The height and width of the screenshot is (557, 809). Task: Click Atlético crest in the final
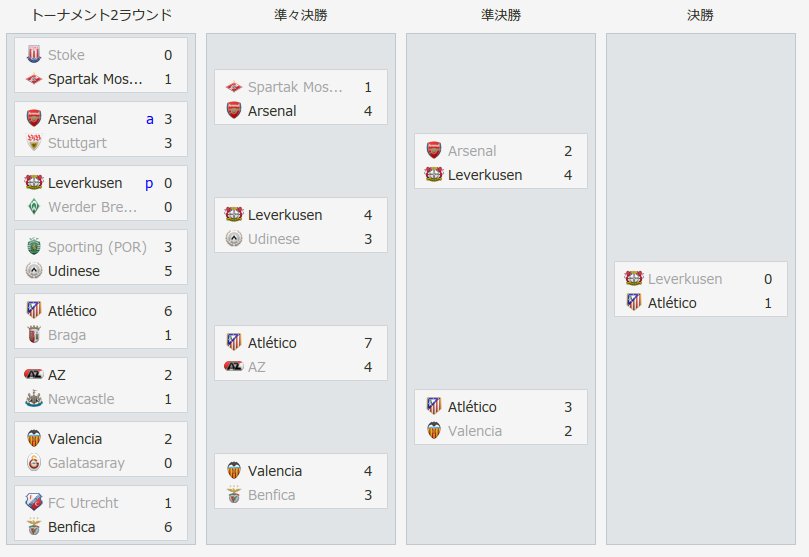coord(634,303)
